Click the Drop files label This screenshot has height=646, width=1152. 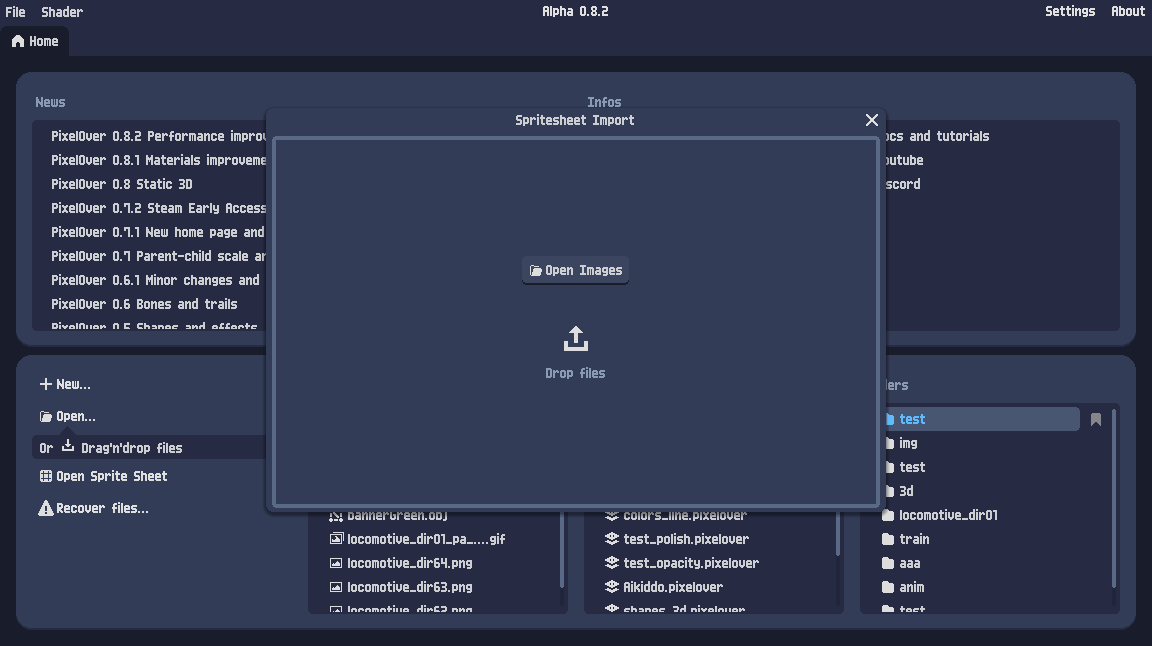(575, 373)
